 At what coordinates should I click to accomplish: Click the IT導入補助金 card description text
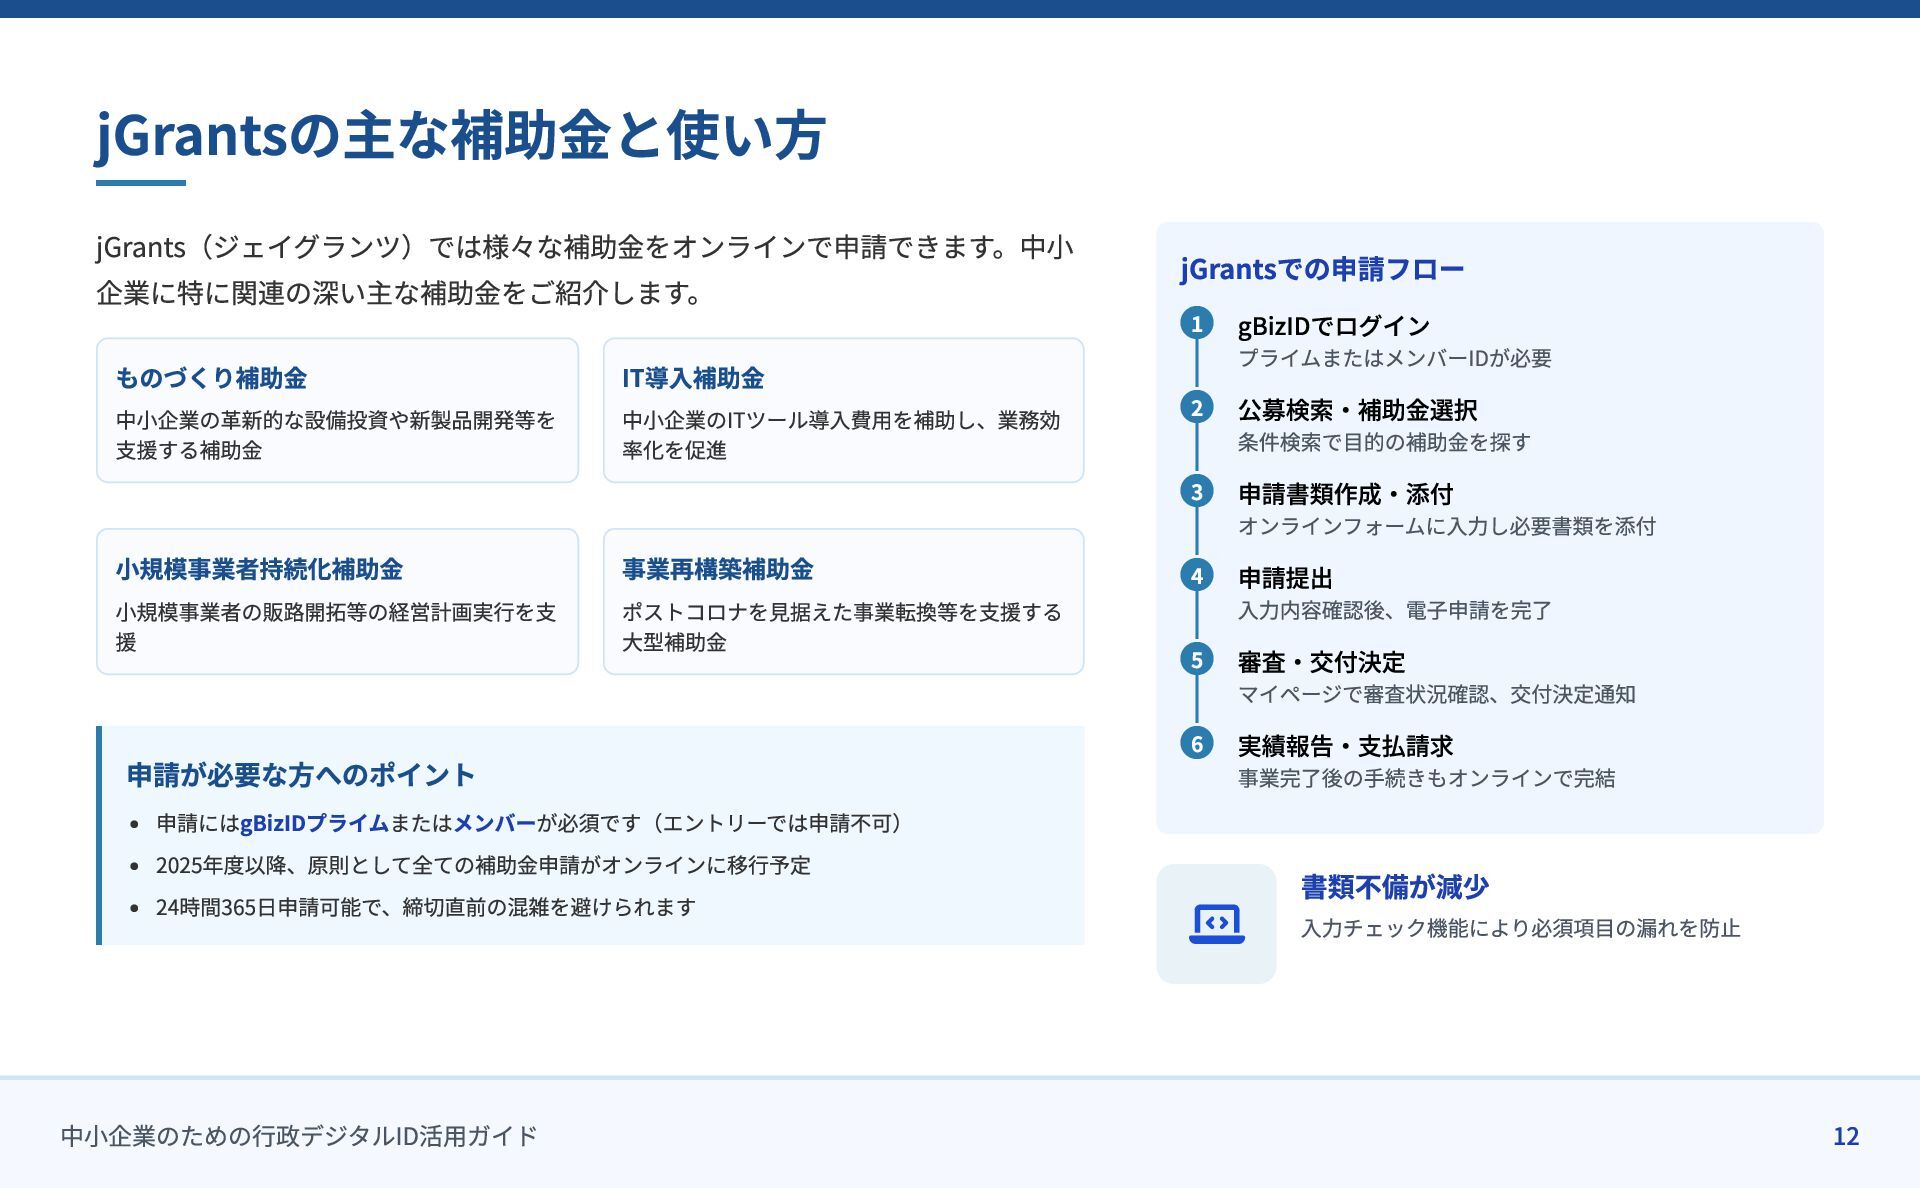point(841,435)
